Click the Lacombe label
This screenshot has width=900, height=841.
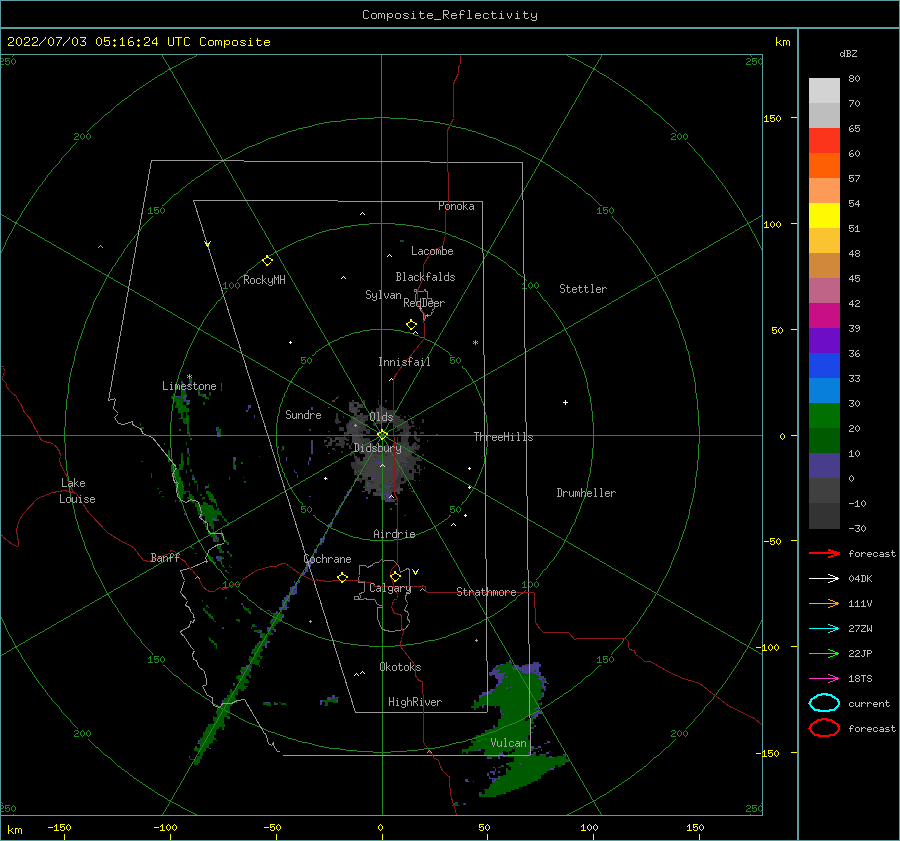[432, 251]
